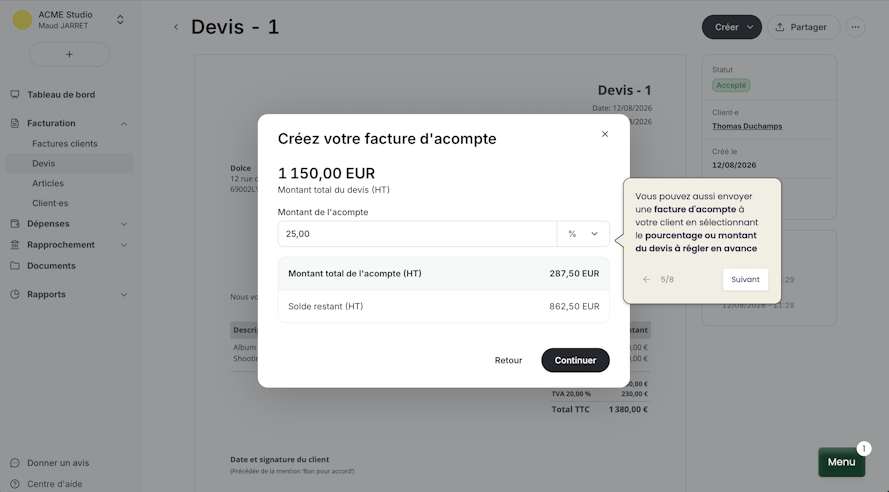Open Tableau de bord in the sidebar
The image size is (889, 492).
click(x=61, y=95)
